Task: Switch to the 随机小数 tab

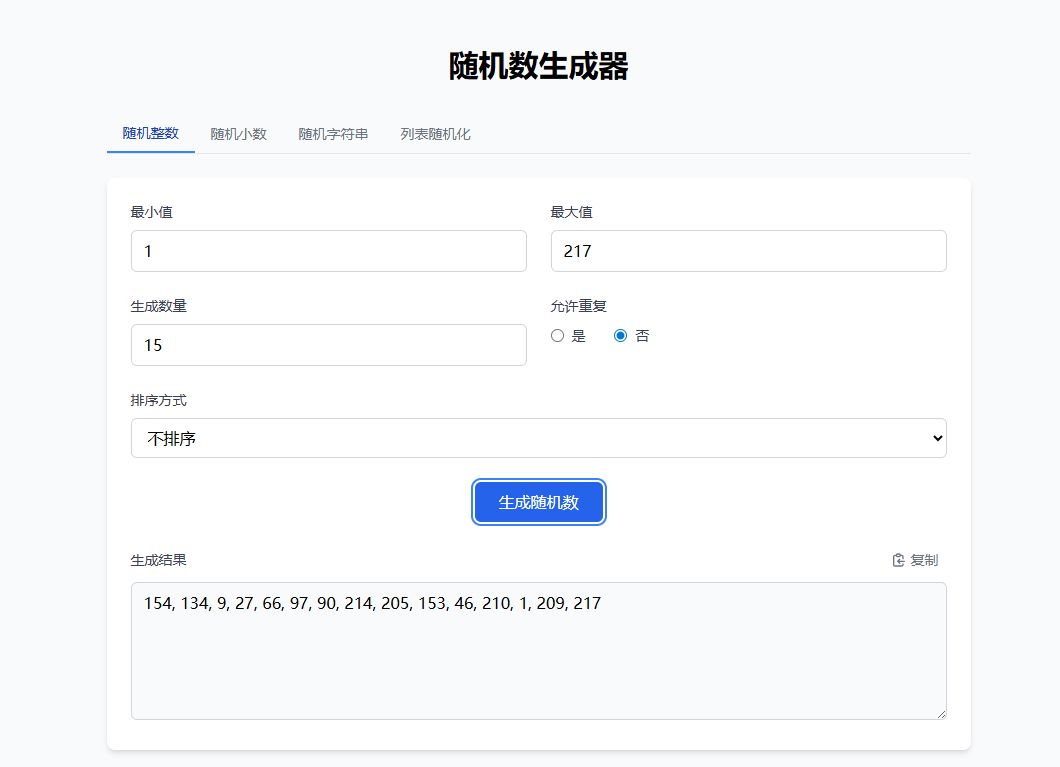Action: click(x=238, y=134)
